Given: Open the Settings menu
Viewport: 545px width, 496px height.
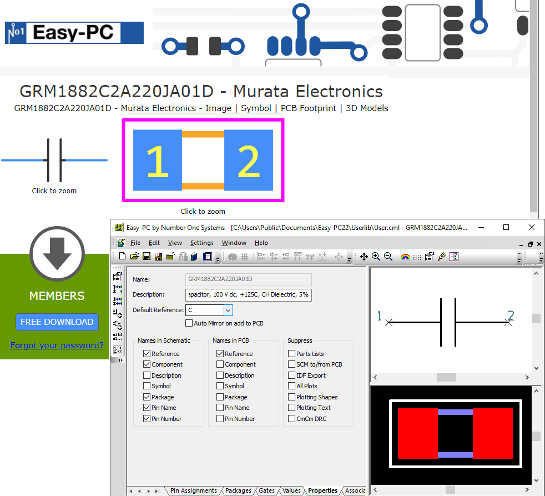Looking at the screenshot, I should coord(202,243).
